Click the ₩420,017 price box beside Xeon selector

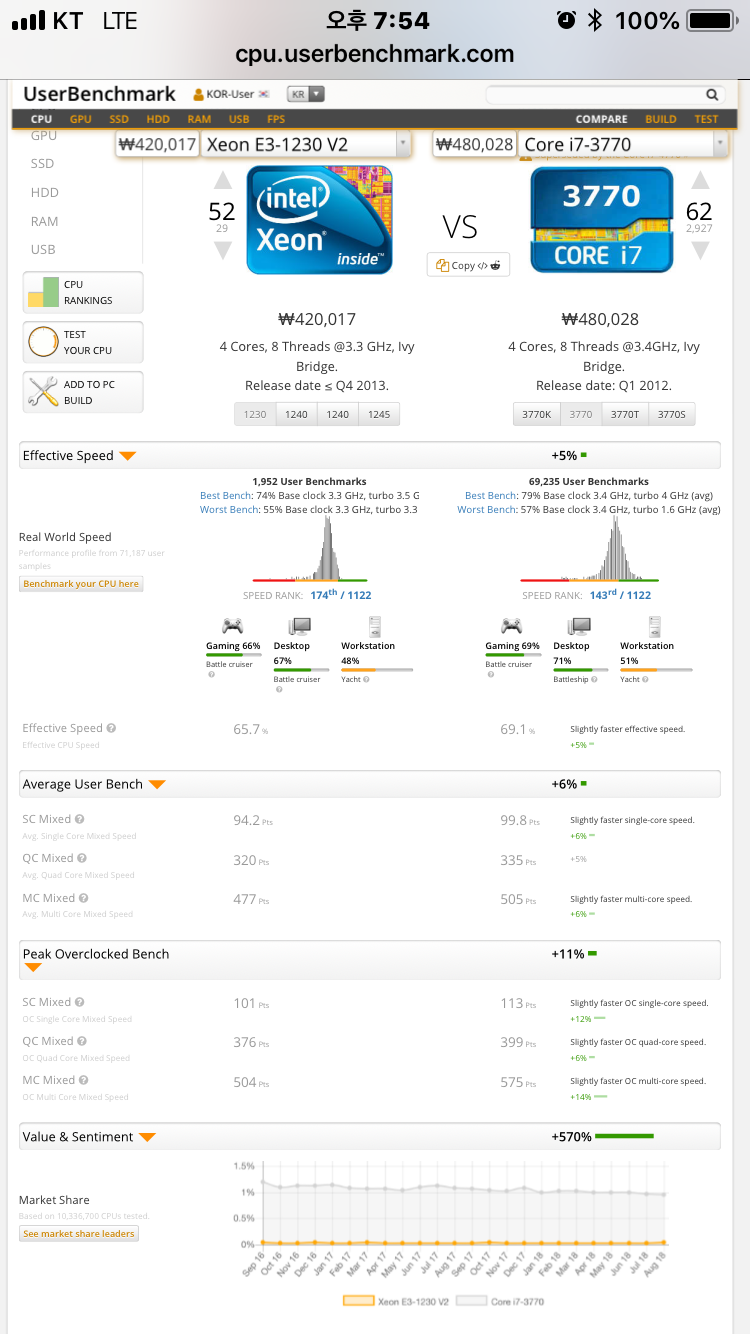pyautogui.click(x=157, y=145)
